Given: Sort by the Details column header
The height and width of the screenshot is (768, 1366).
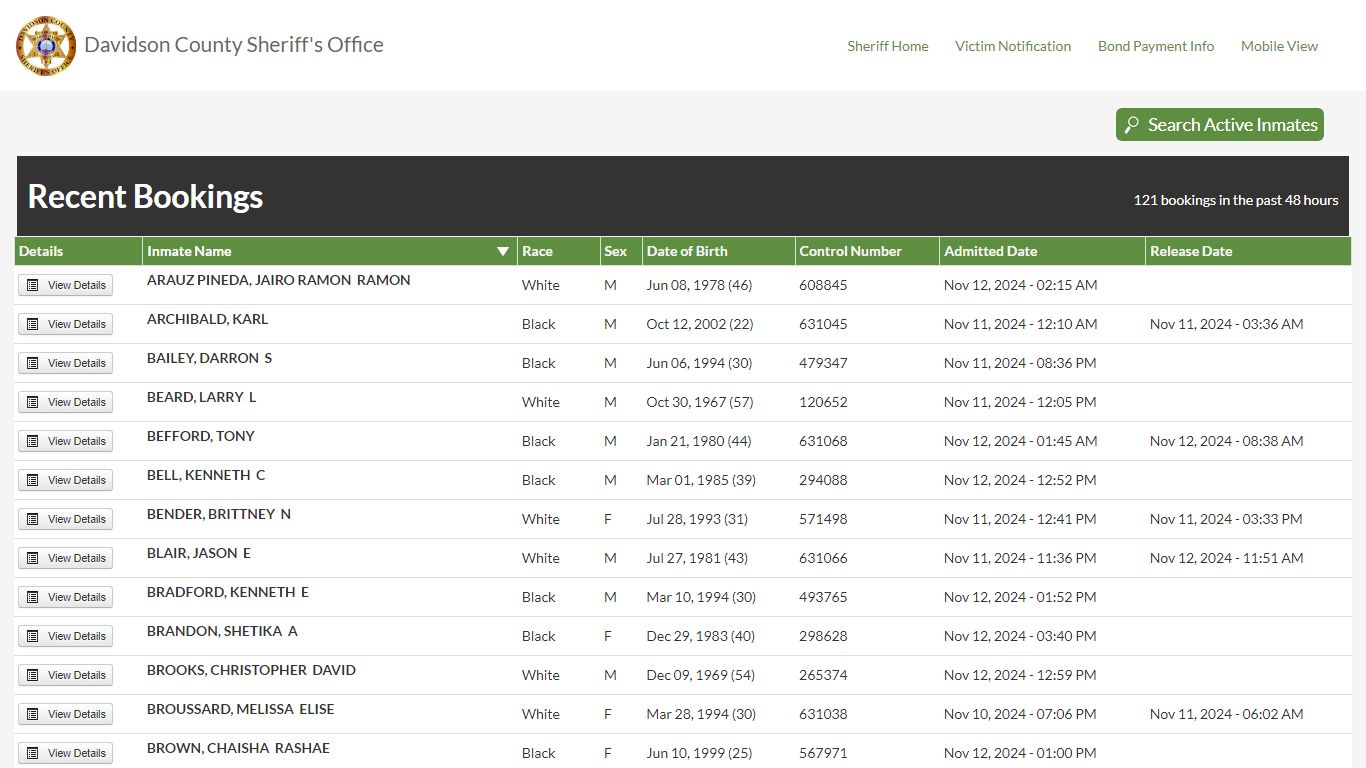Looking at the screenshot, I should [x=79, y=251].
